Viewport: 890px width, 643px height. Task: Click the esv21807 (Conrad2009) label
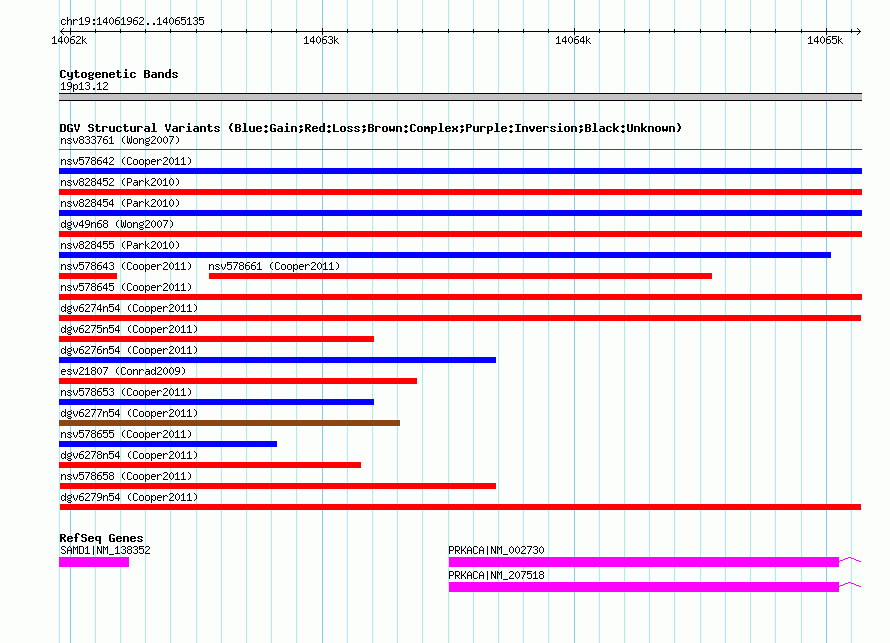(123, 371)
